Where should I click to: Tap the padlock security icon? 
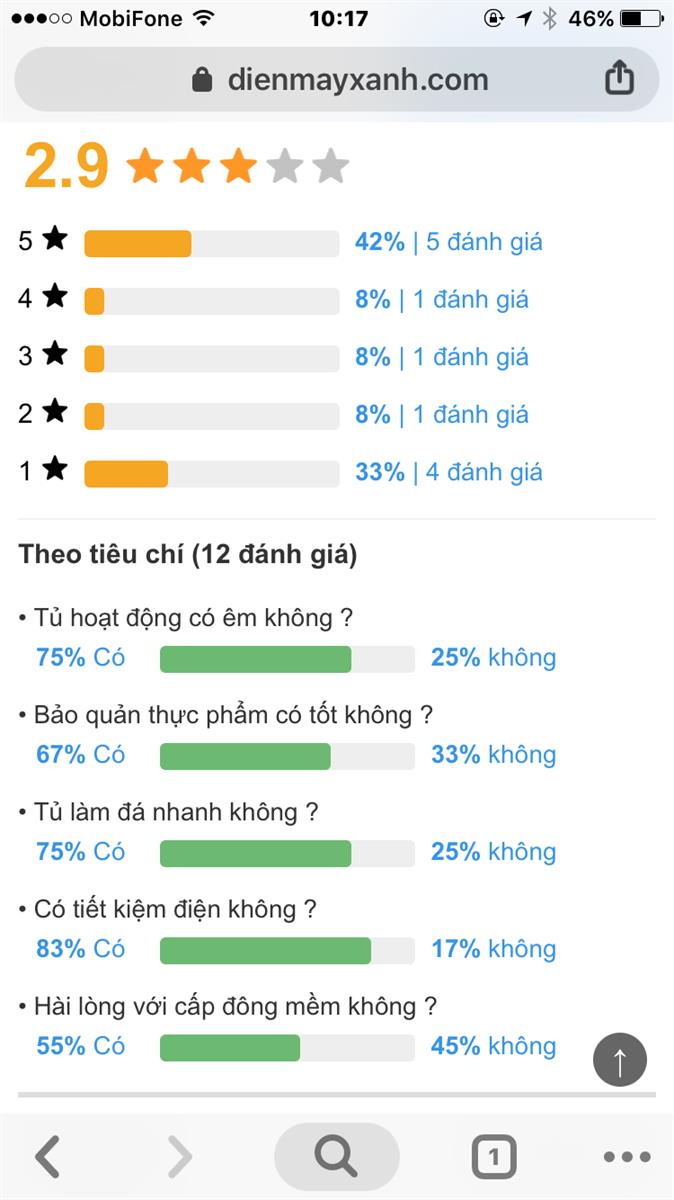(203, 80)
